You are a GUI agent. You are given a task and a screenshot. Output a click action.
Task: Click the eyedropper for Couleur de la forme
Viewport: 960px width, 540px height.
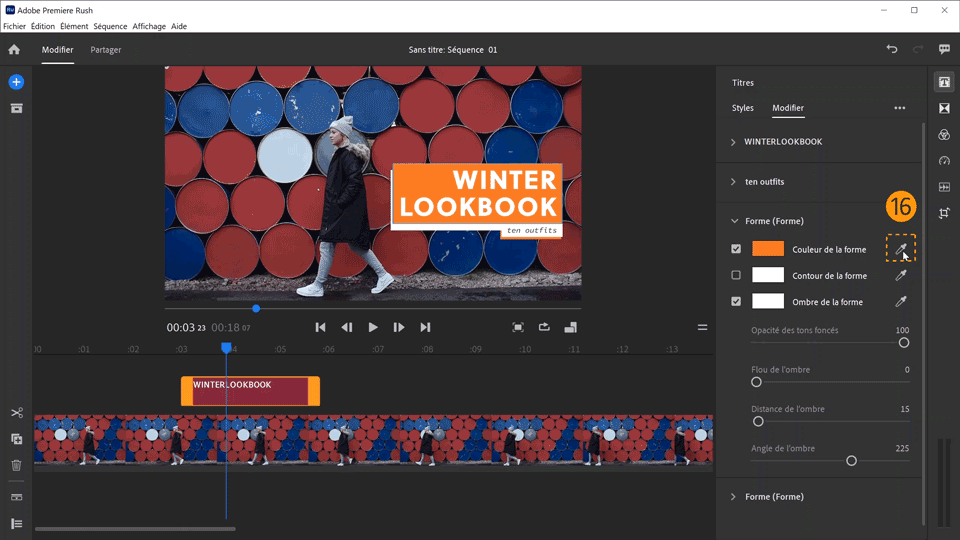(x=900, y=249)
